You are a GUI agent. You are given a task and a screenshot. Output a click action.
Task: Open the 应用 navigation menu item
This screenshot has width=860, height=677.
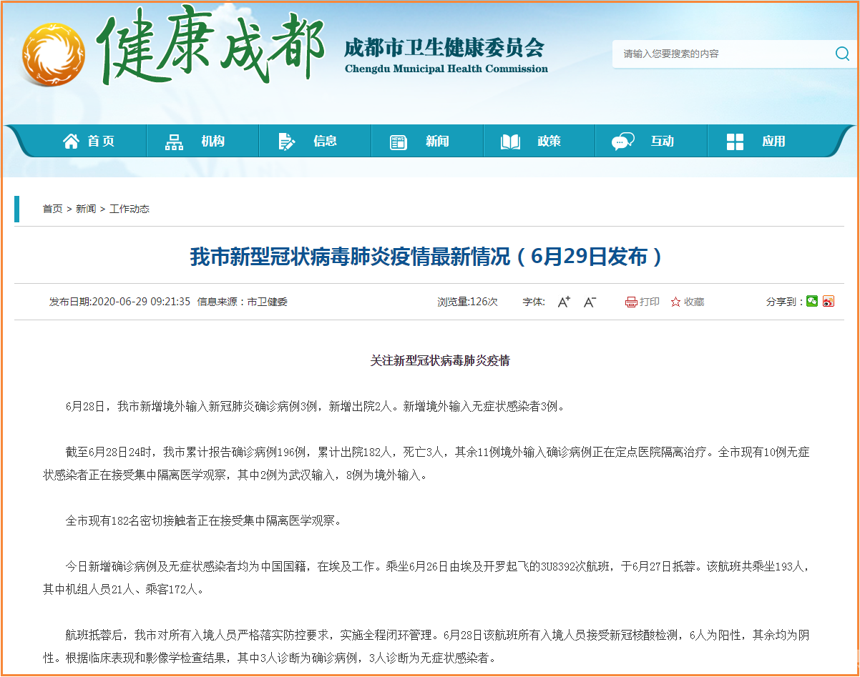(774, 141)
